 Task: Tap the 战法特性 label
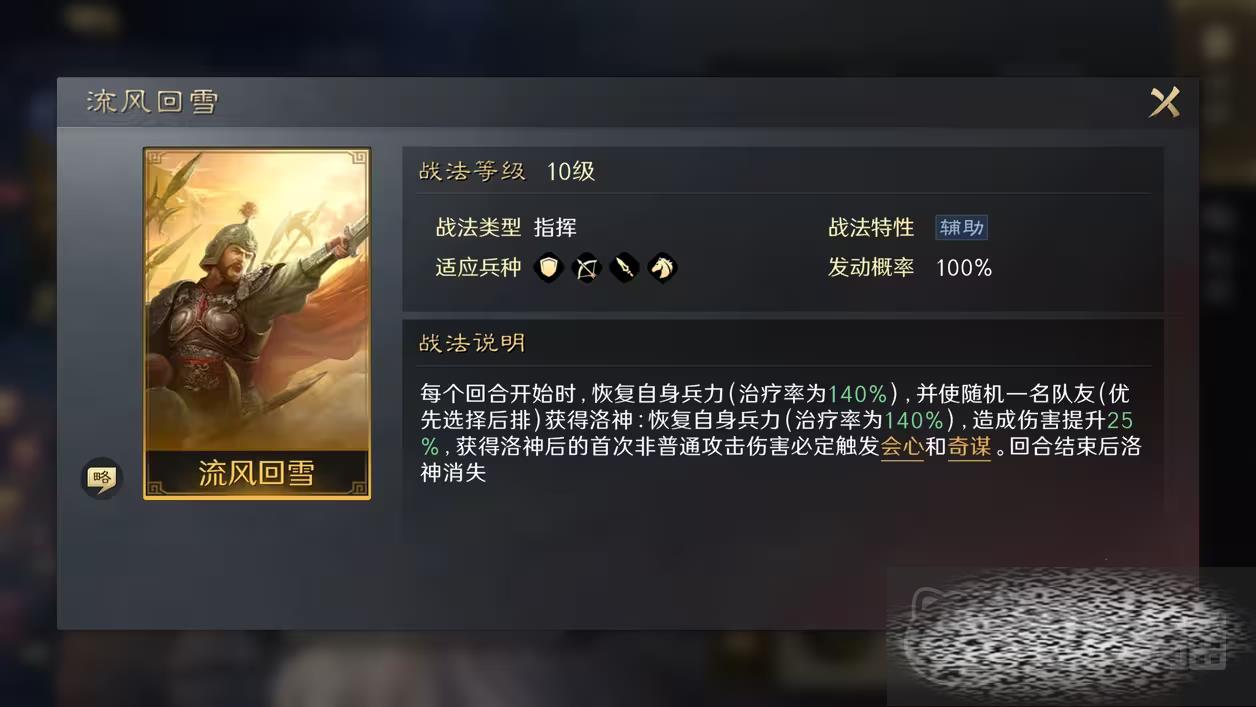(871, 227)
